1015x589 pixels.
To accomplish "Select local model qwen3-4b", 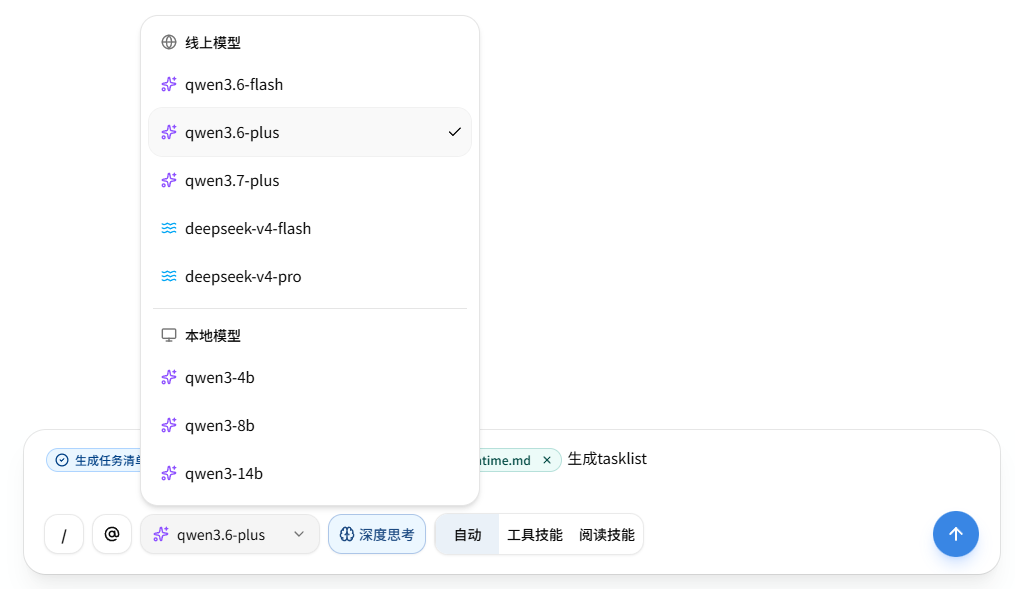I will pyautogui.click(x=309, y=377).
